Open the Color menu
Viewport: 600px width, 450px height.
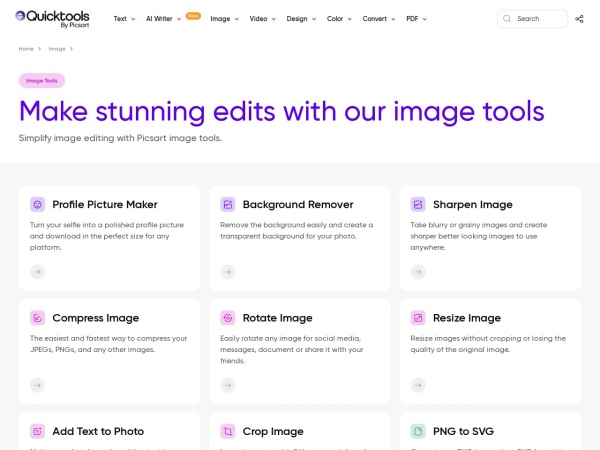(339, 19)
